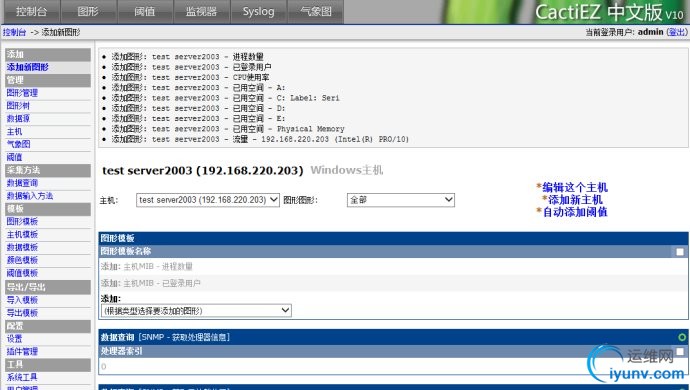Viewport: 690px width, 390px height.
Task: Open 主机 in the sidebar
Action: [x=14, y=131]
